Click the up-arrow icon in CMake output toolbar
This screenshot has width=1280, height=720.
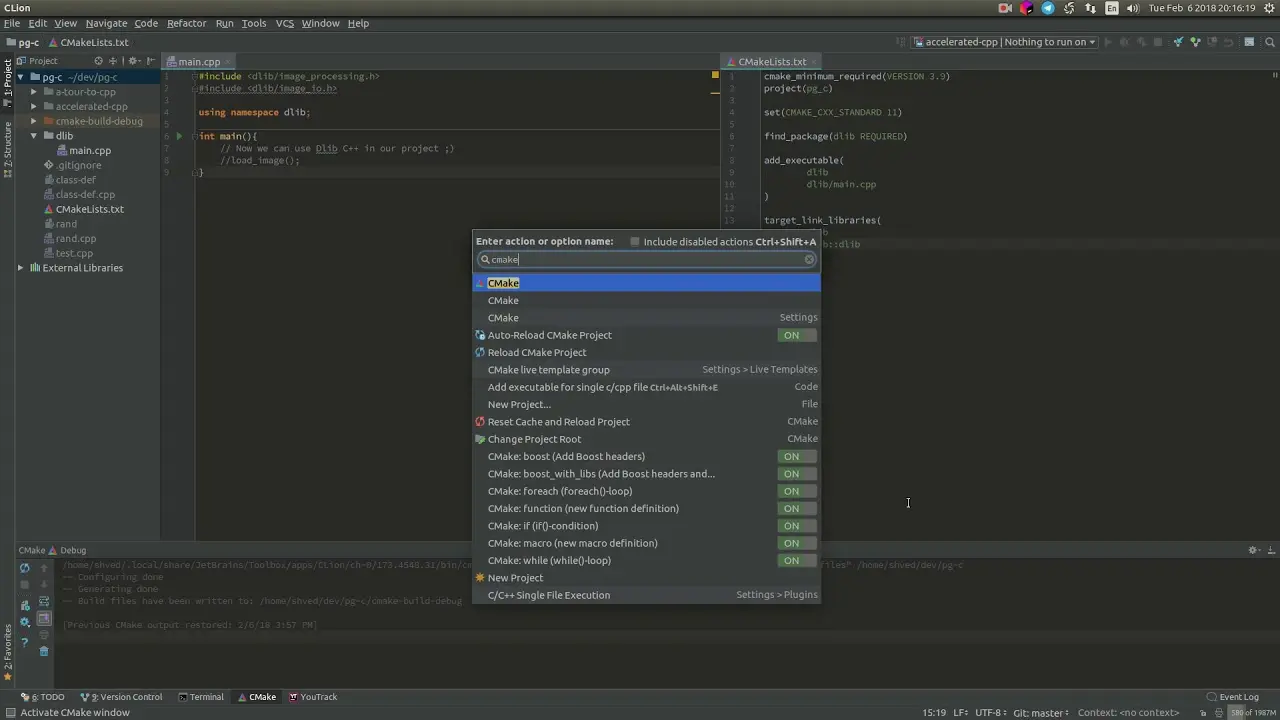(x=44, y=568)
